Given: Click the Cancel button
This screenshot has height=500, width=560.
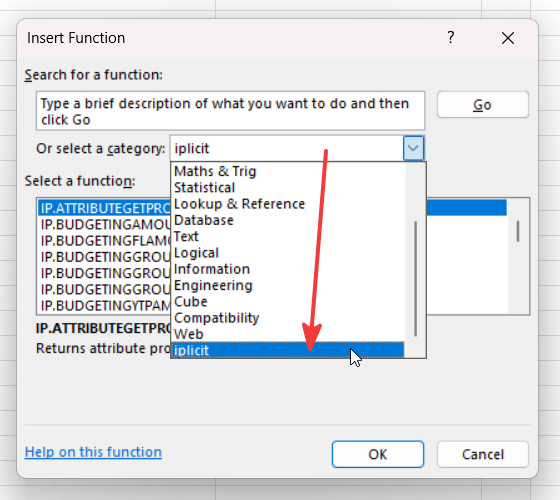Looking at the screenshot, I should tap(482, 454).
